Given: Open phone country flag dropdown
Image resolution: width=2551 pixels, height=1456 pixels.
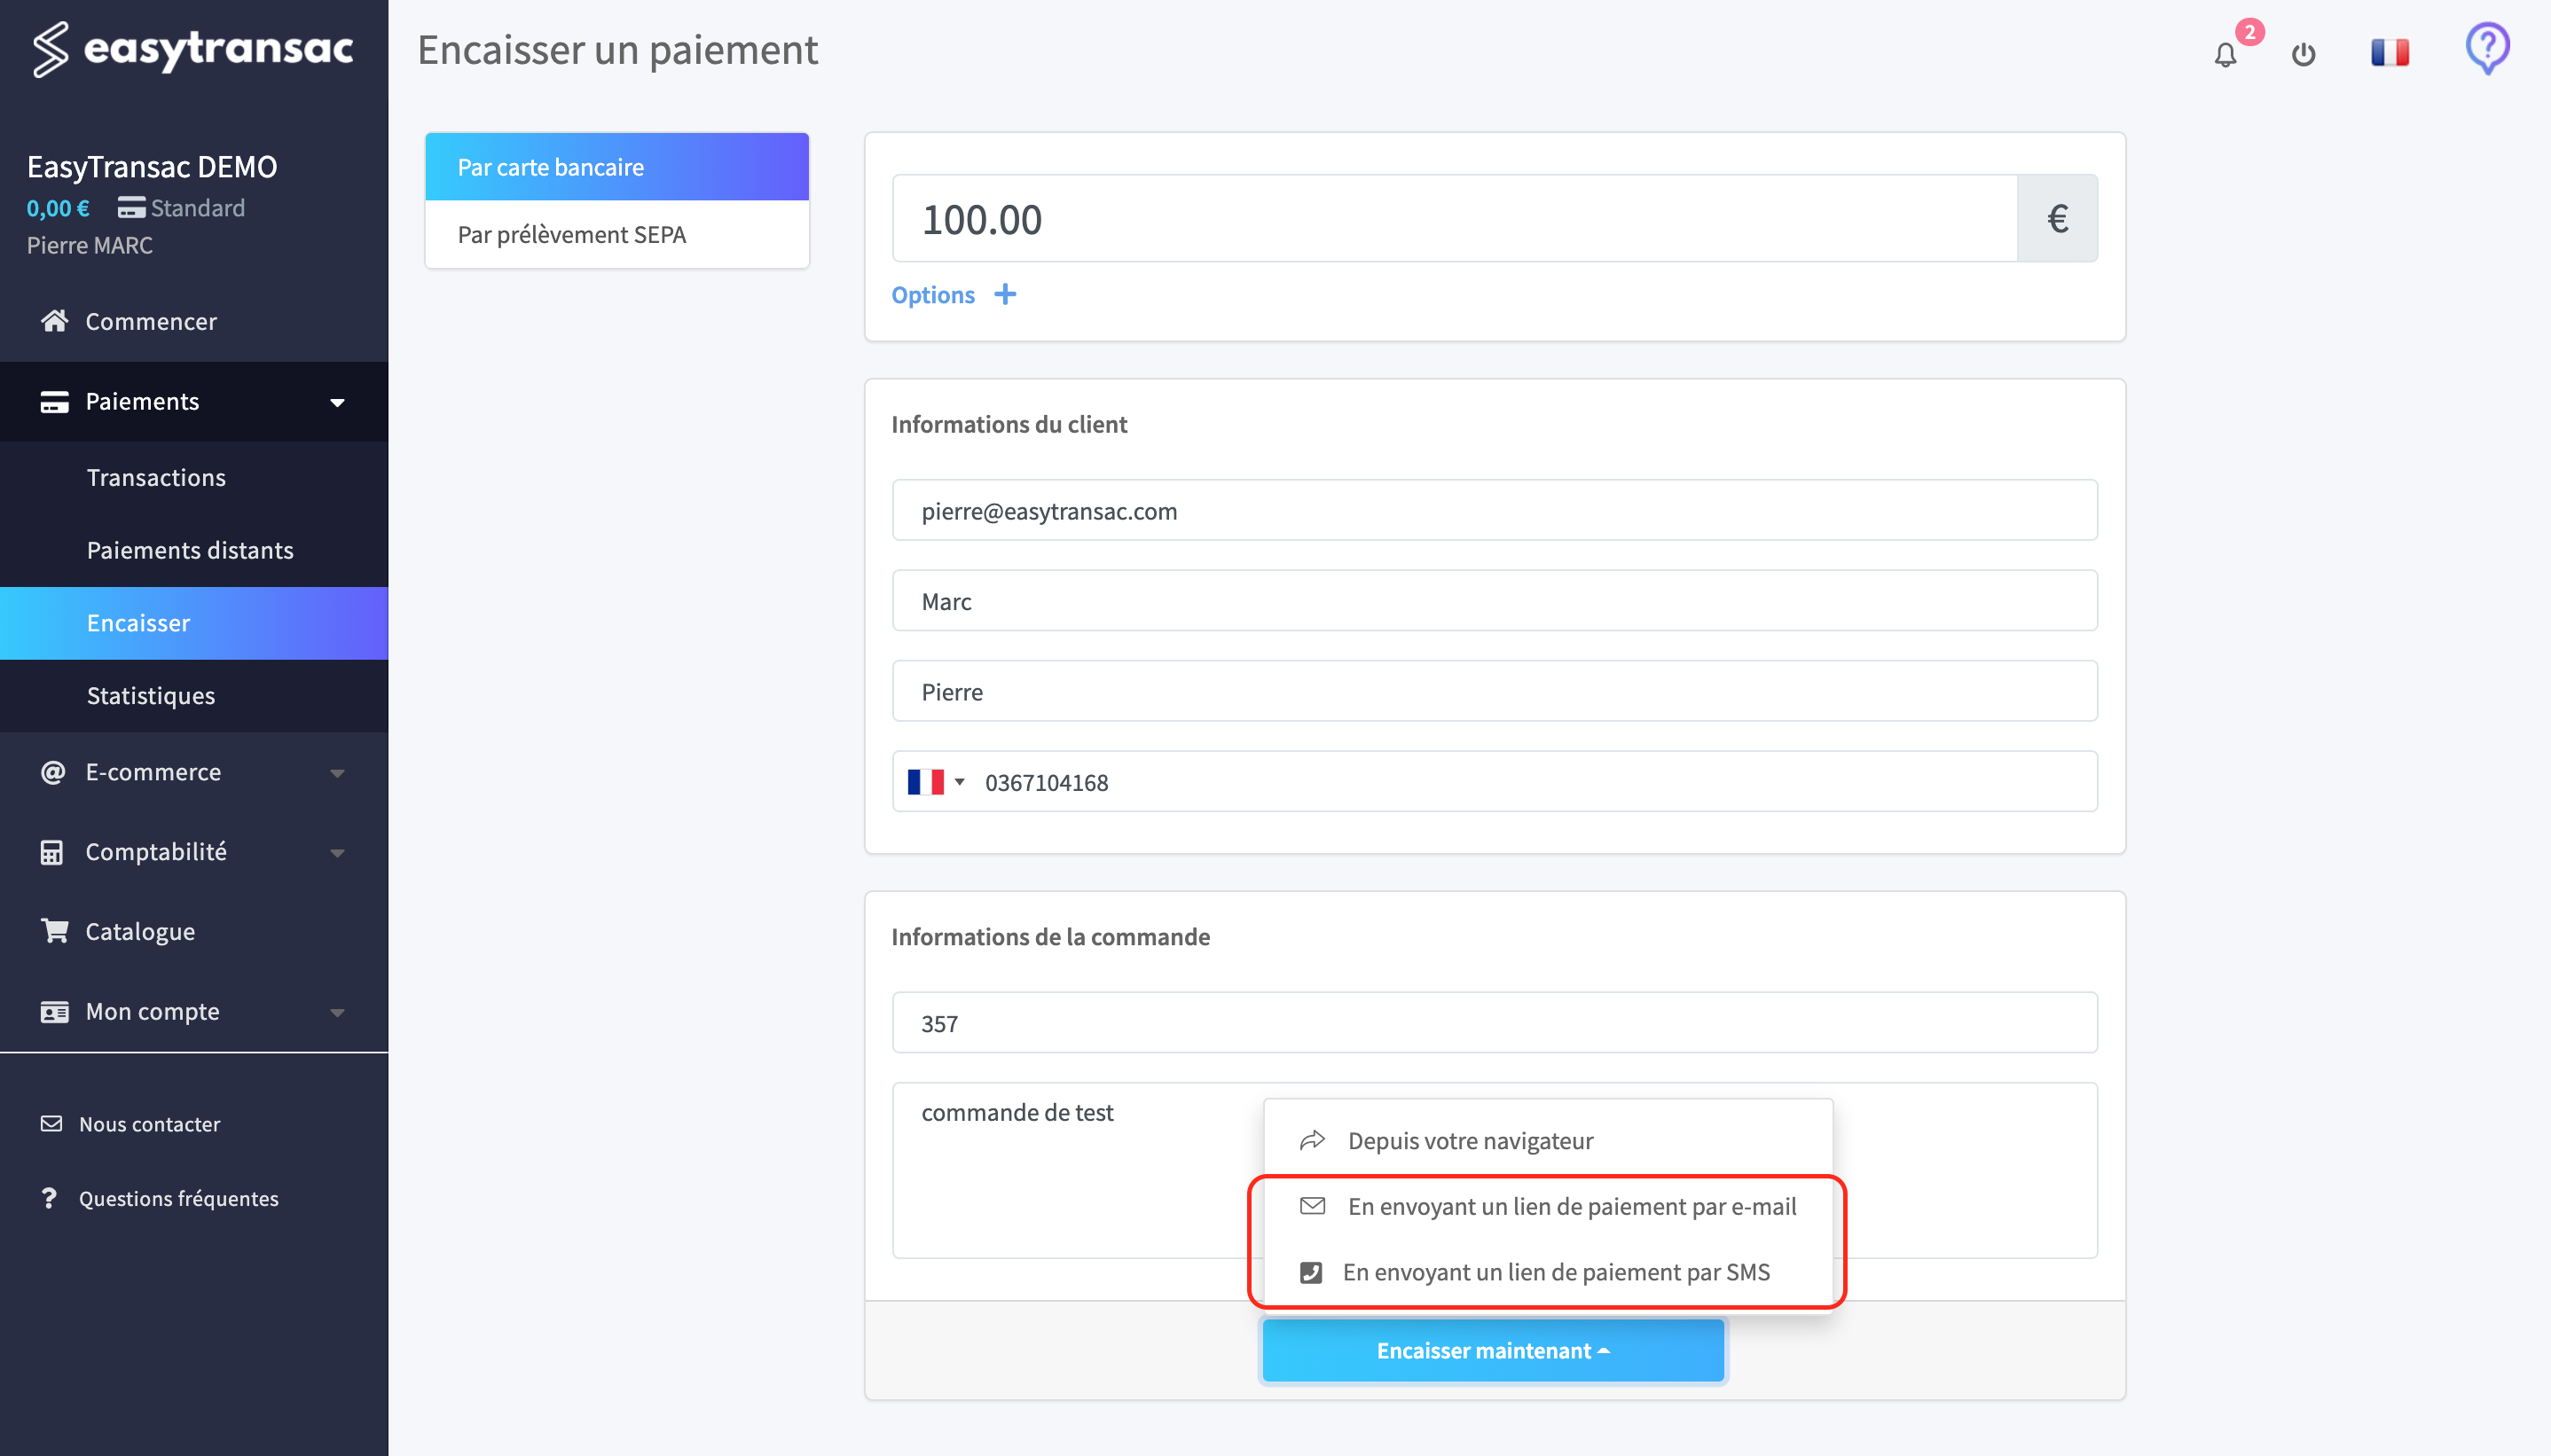Looking at the screenshot, I should tap(936, 782).
